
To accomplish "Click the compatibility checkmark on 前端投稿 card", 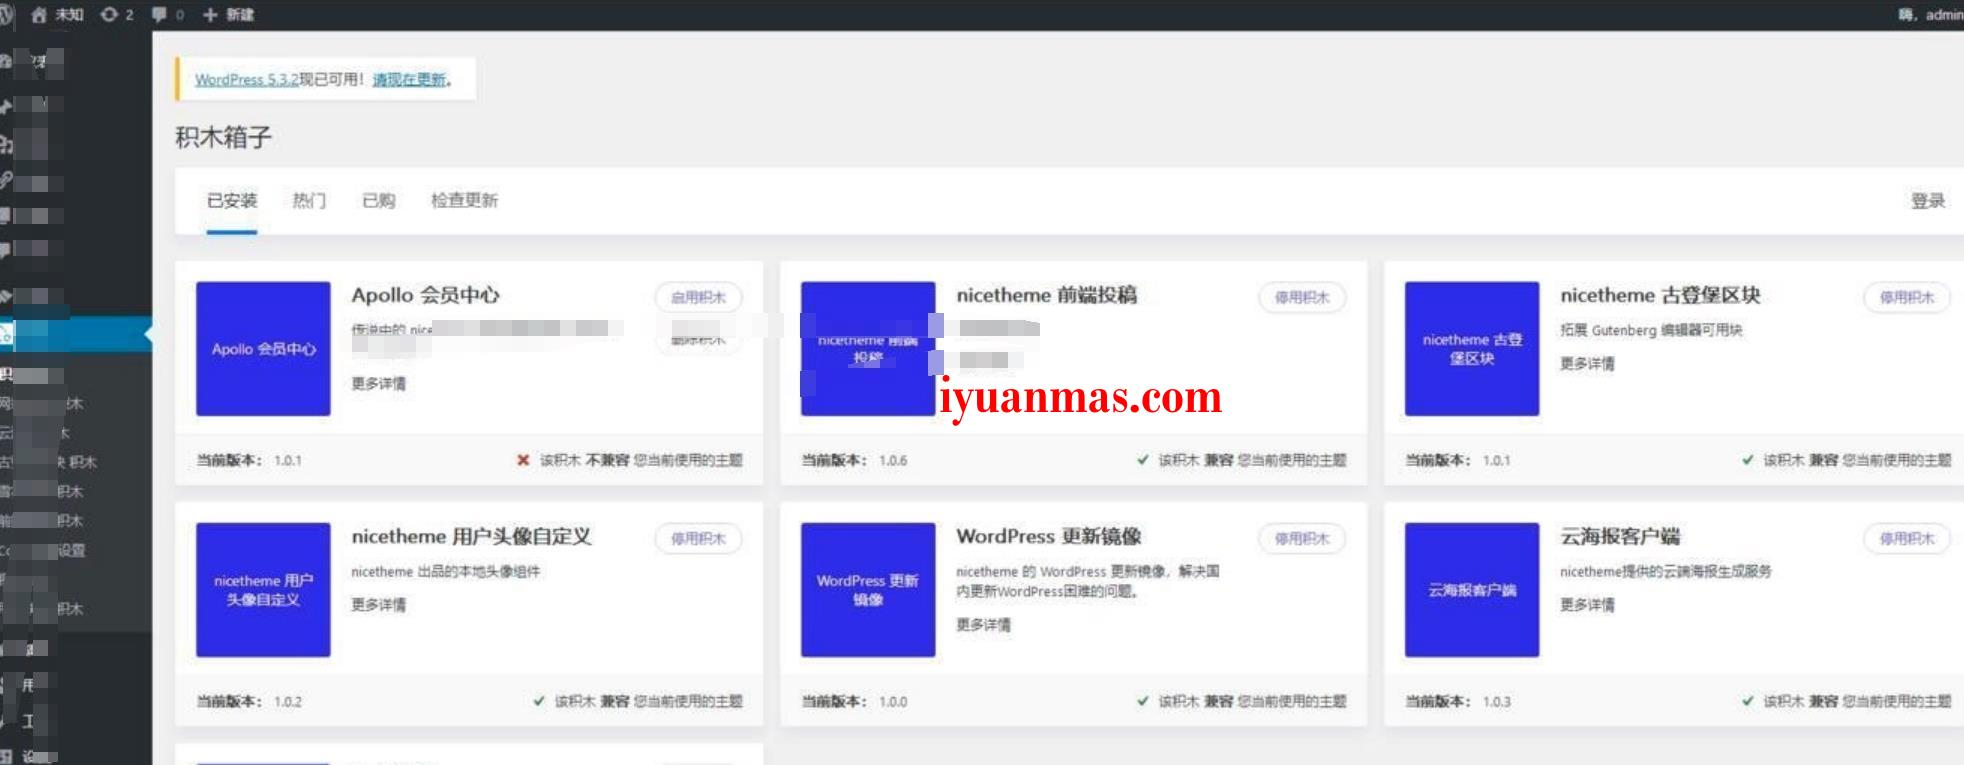I will coord(1143,460).
